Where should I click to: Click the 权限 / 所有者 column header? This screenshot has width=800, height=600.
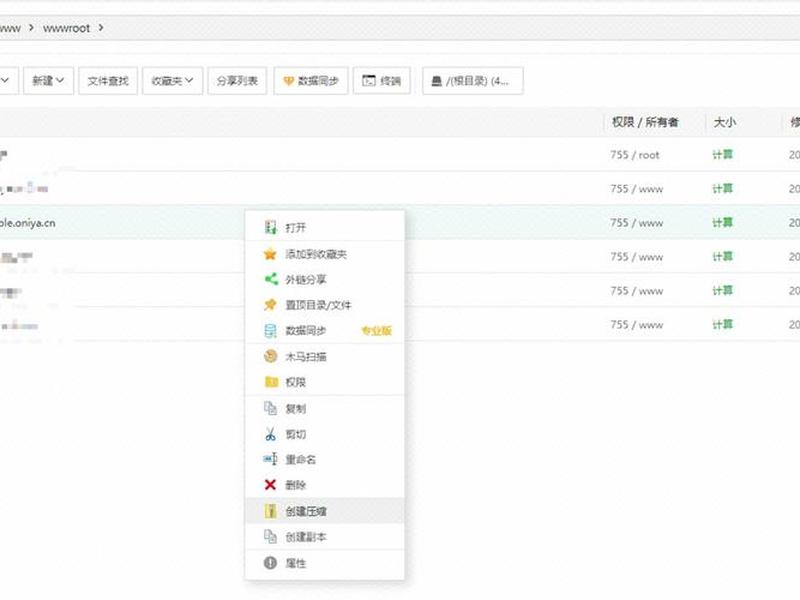tap(645, 122)
